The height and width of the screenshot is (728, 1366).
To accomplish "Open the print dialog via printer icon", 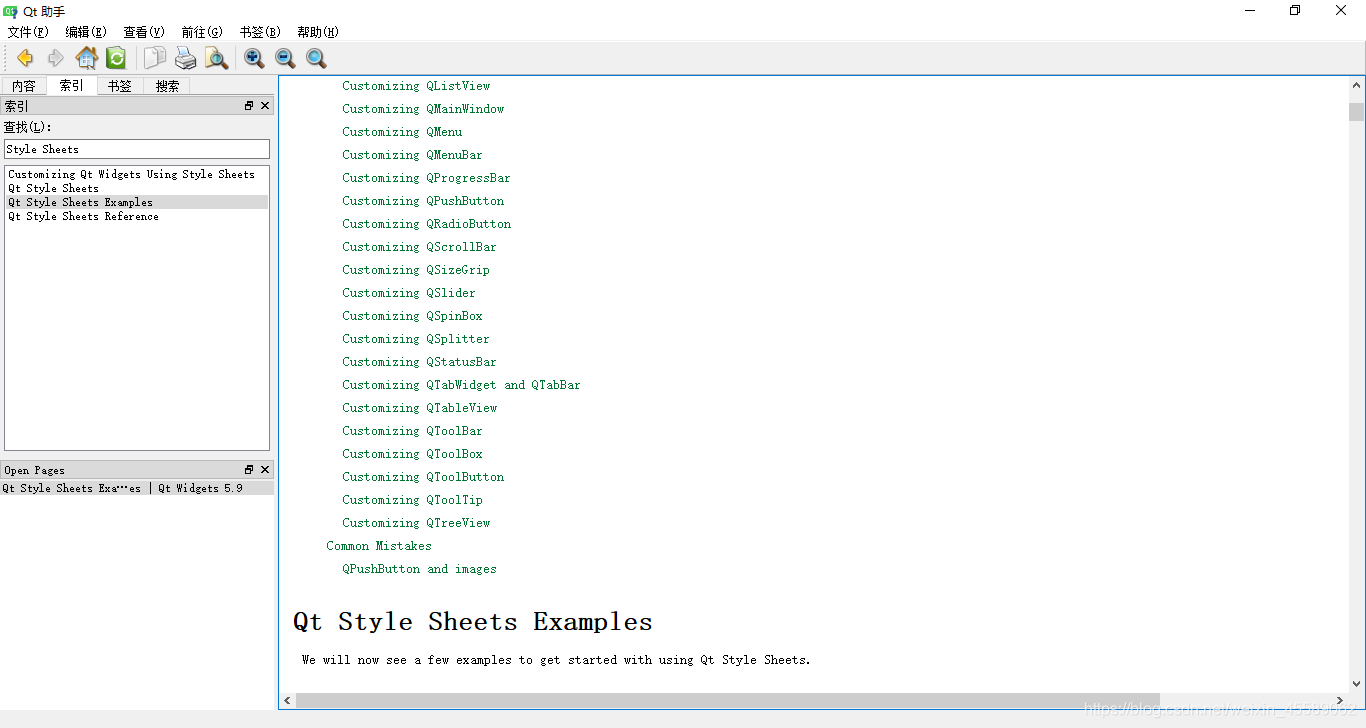I will 186,57.
